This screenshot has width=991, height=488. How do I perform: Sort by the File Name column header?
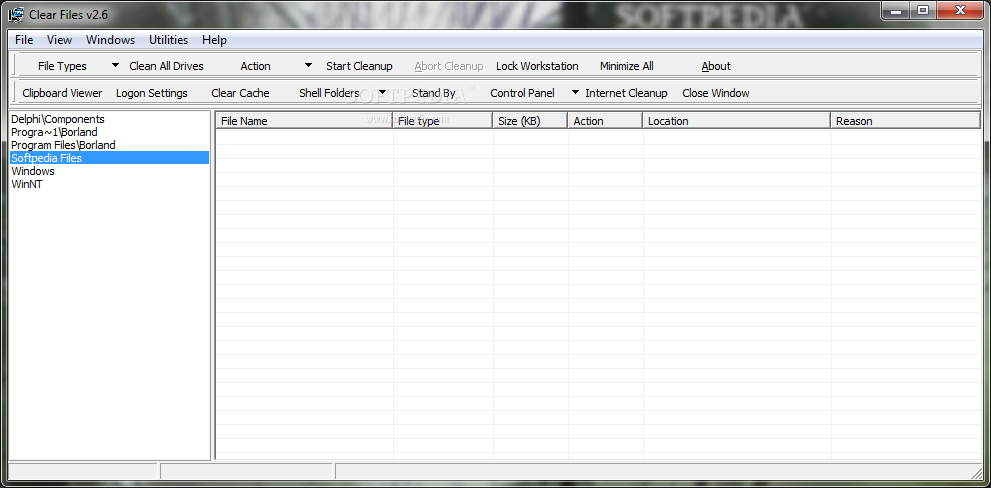click(305, 121)
